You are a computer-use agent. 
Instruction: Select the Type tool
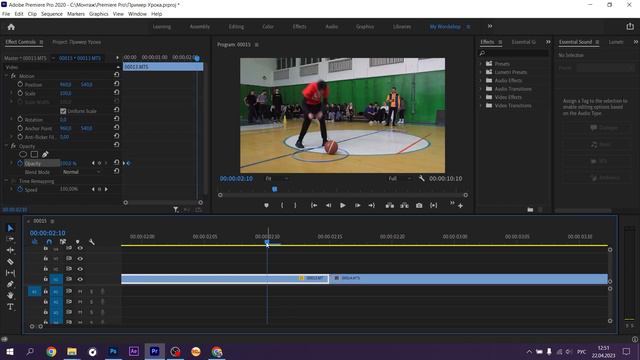click(x=10, y=307)
